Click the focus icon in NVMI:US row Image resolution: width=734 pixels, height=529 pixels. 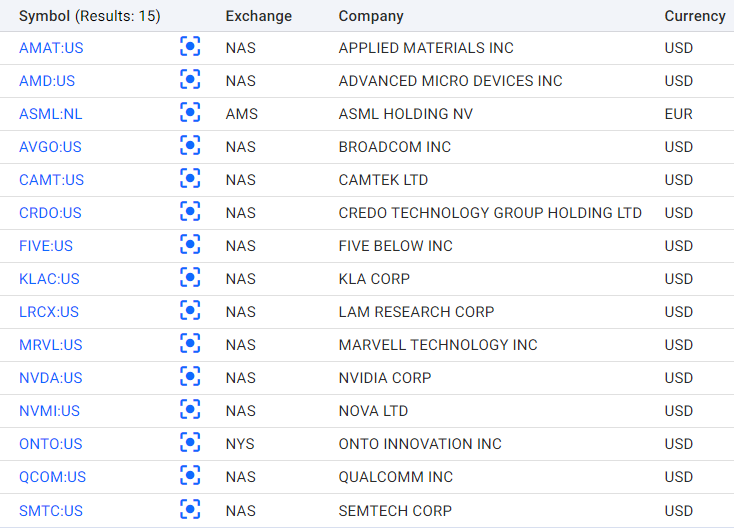190,410
